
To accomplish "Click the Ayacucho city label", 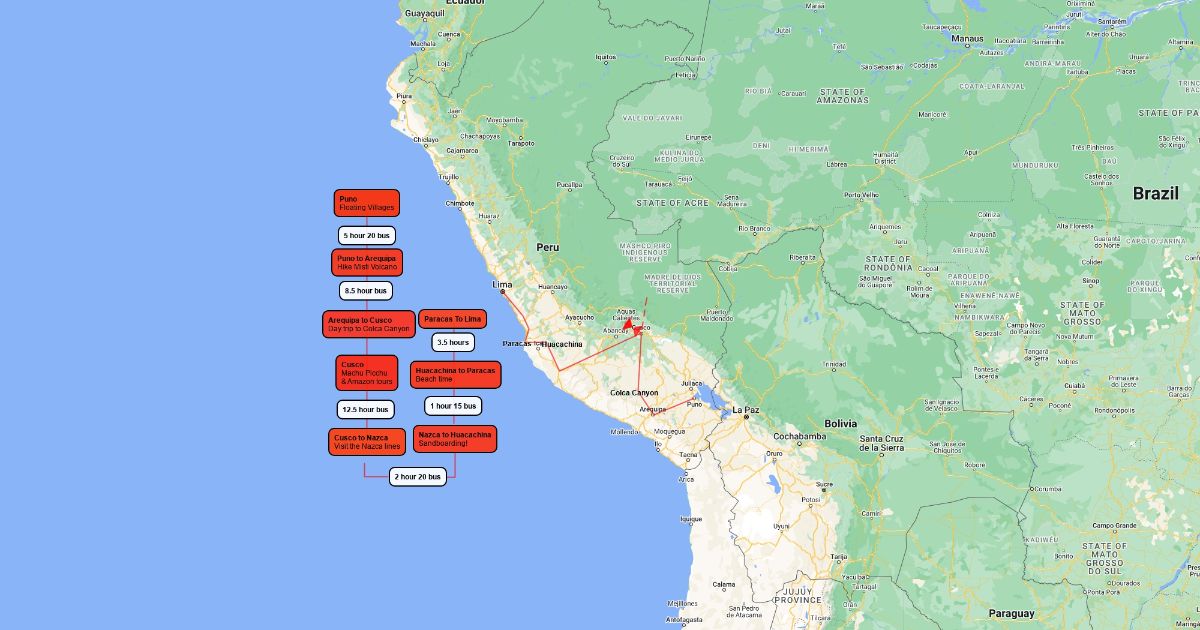I will tap(579, 318).
